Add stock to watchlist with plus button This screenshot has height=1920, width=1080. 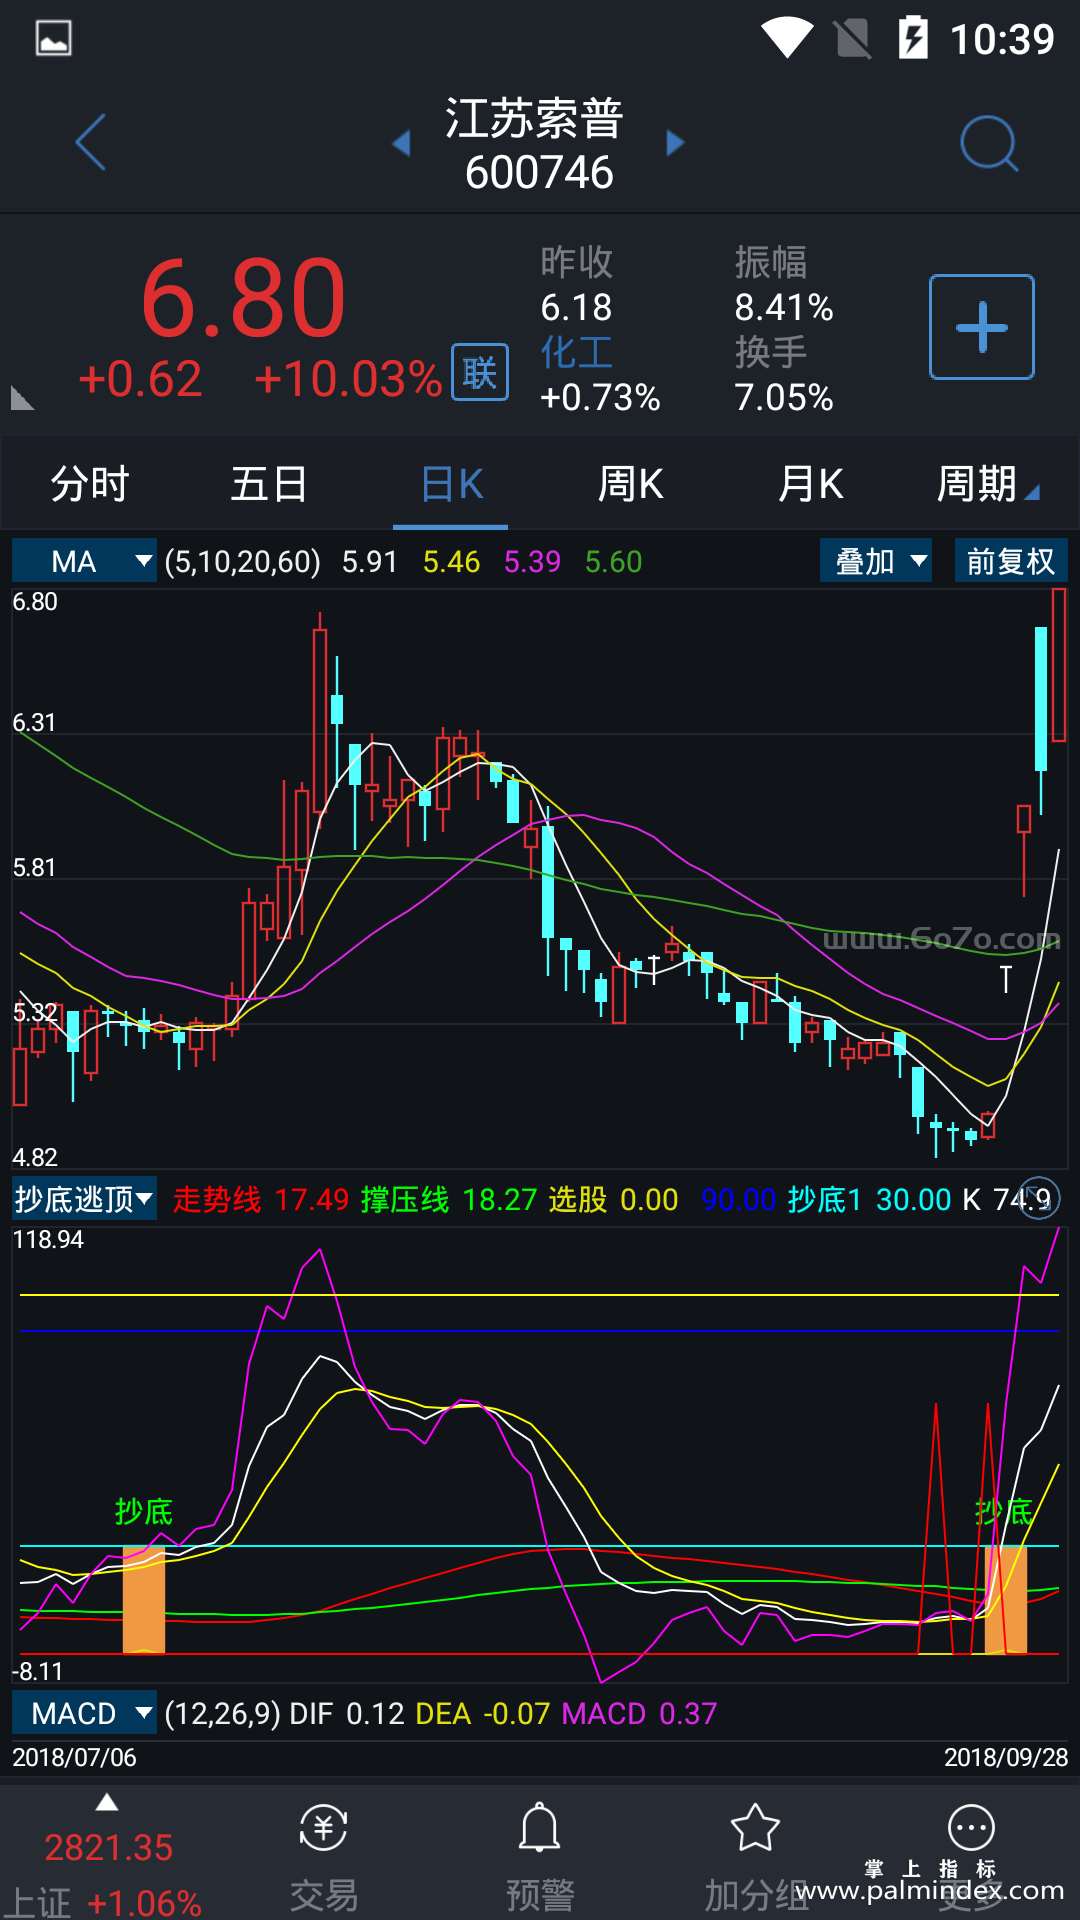pos(982,327)
